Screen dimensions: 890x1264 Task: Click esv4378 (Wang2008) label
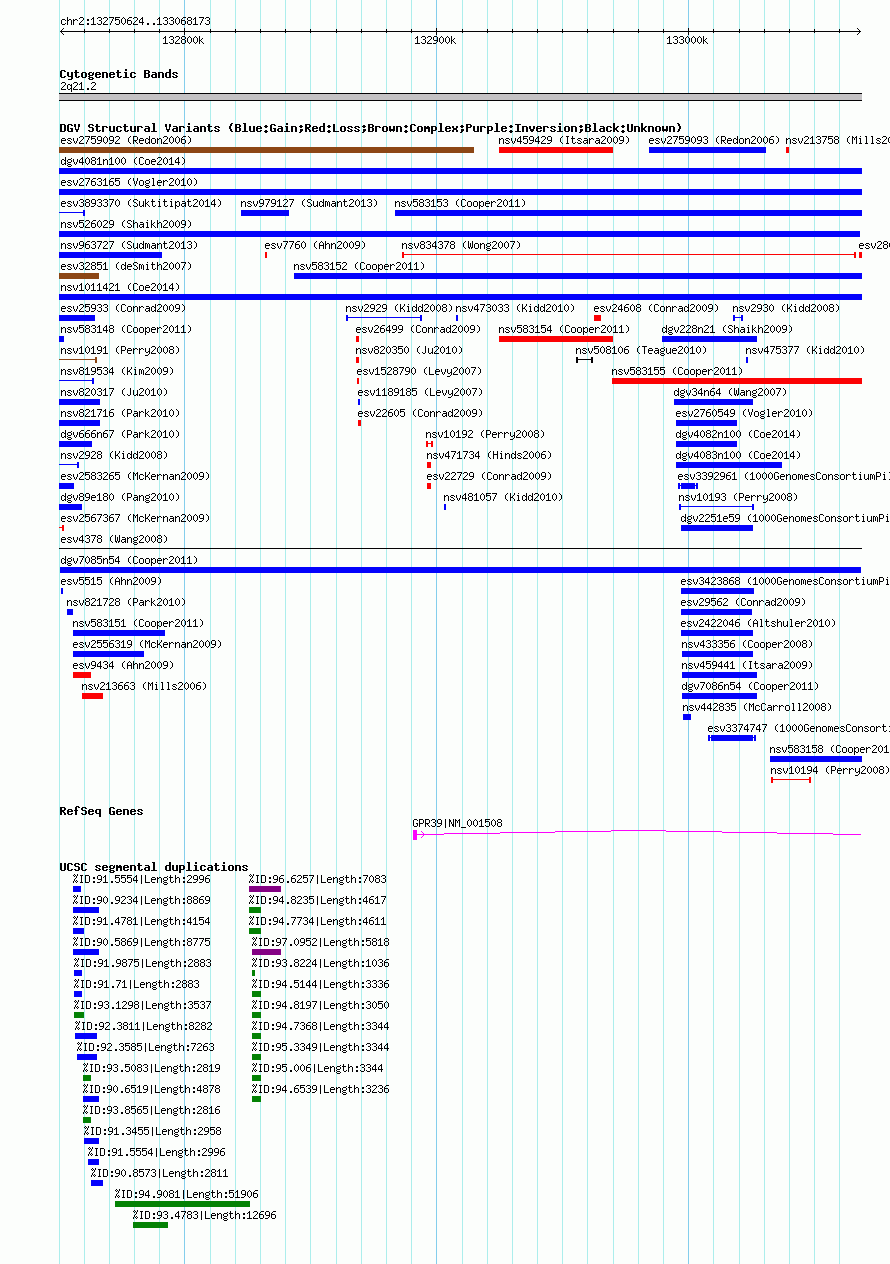pyautogui.click(x=113, y=539)
